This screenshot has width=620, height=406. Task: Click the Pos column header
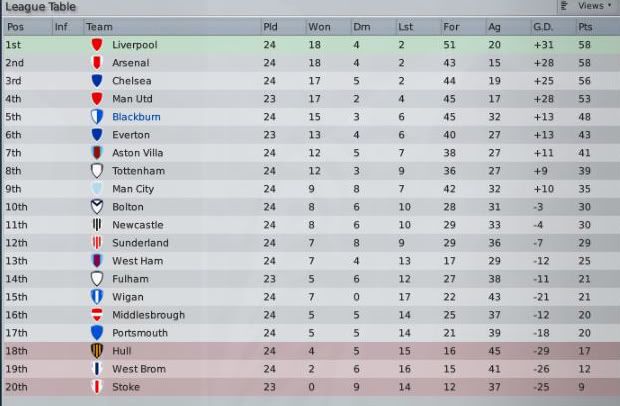(x=14, y=26)
